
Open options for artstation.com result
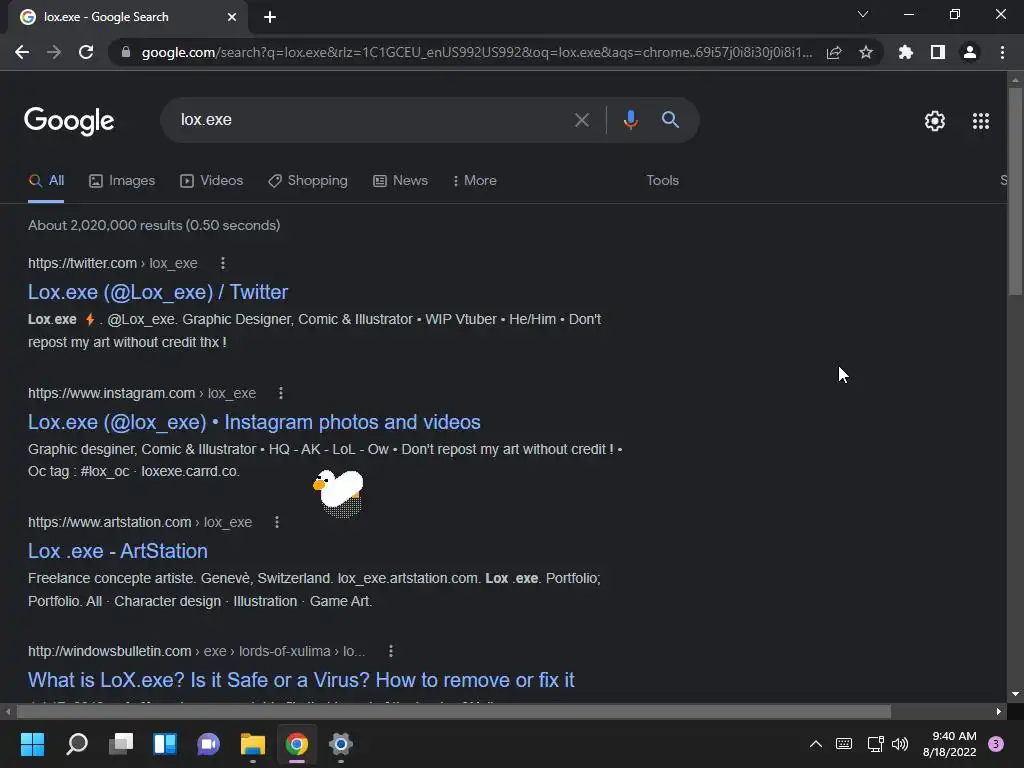(277, 522)
